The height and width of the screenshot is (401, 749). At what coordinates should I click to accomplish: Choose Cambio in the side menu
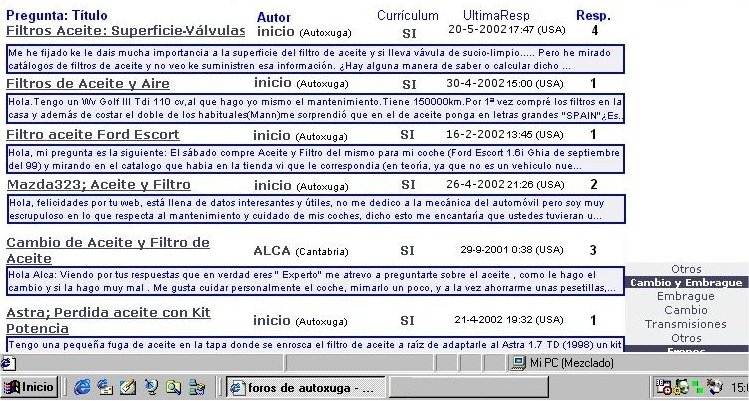[x=686, y=310]
